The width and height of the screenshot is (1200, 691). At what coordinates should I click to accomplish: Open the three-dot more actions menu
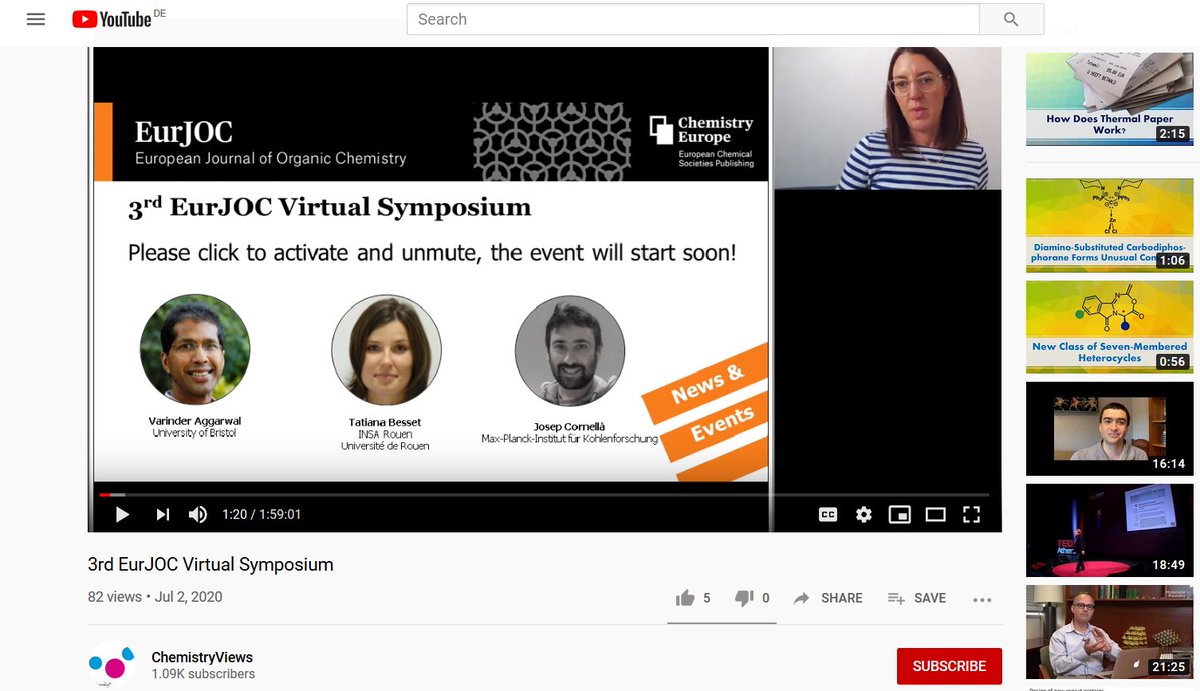pos(982,599)
